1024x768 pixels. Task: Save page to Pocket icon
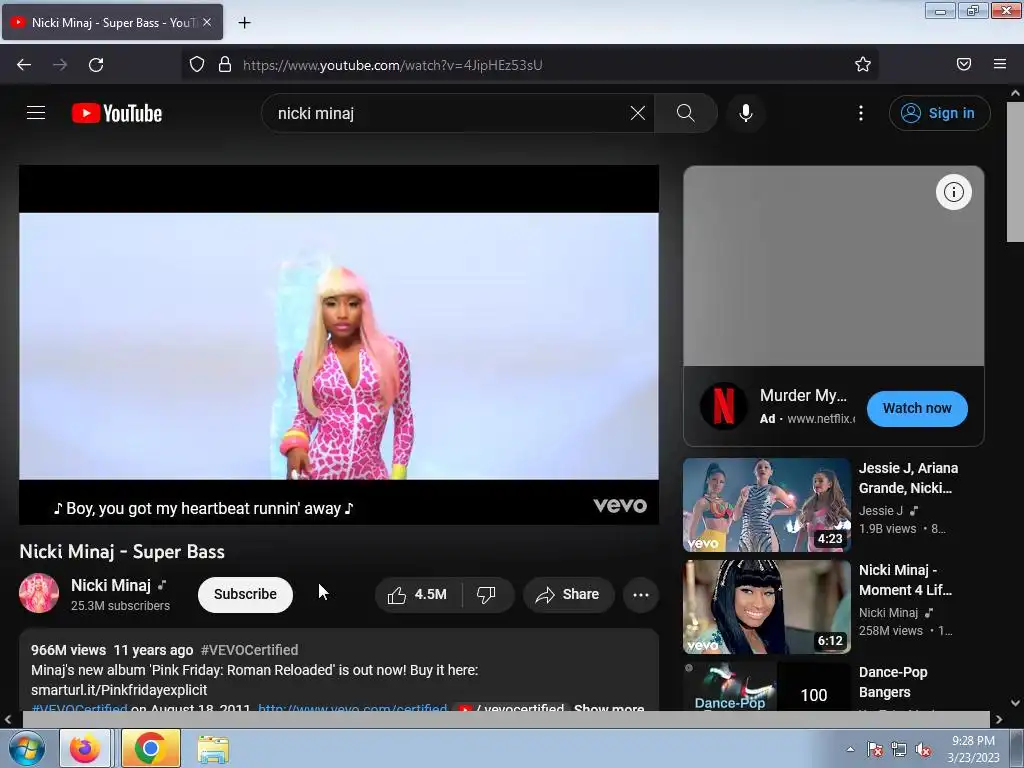click(964, 64)
